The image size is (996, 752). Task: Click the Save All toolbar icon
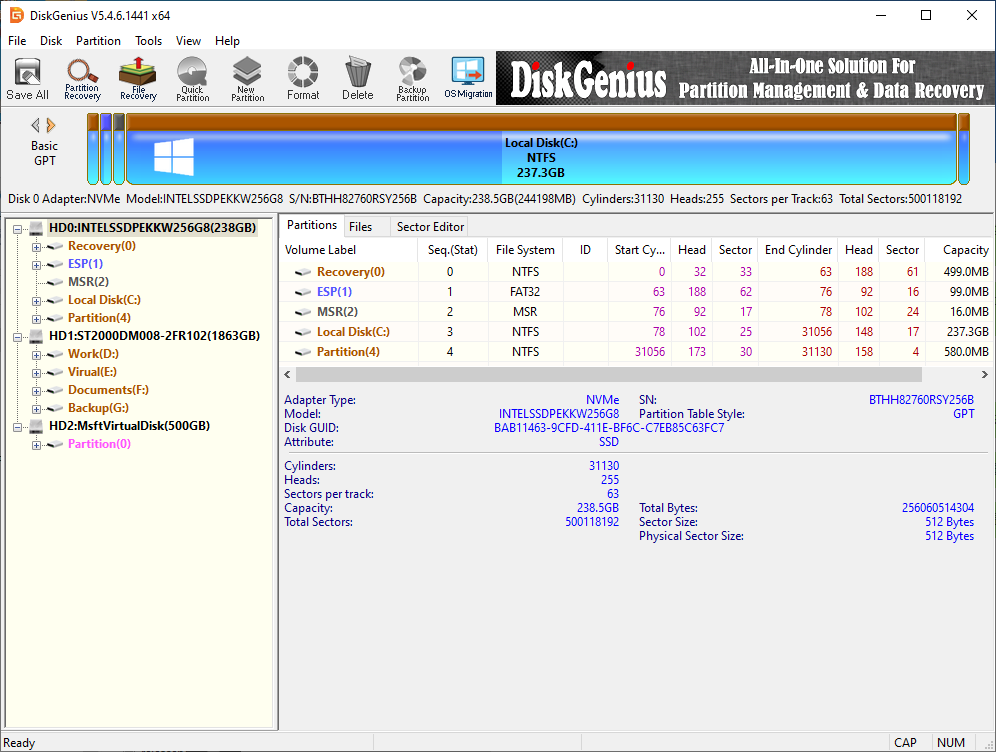click(x=27, y=78)
